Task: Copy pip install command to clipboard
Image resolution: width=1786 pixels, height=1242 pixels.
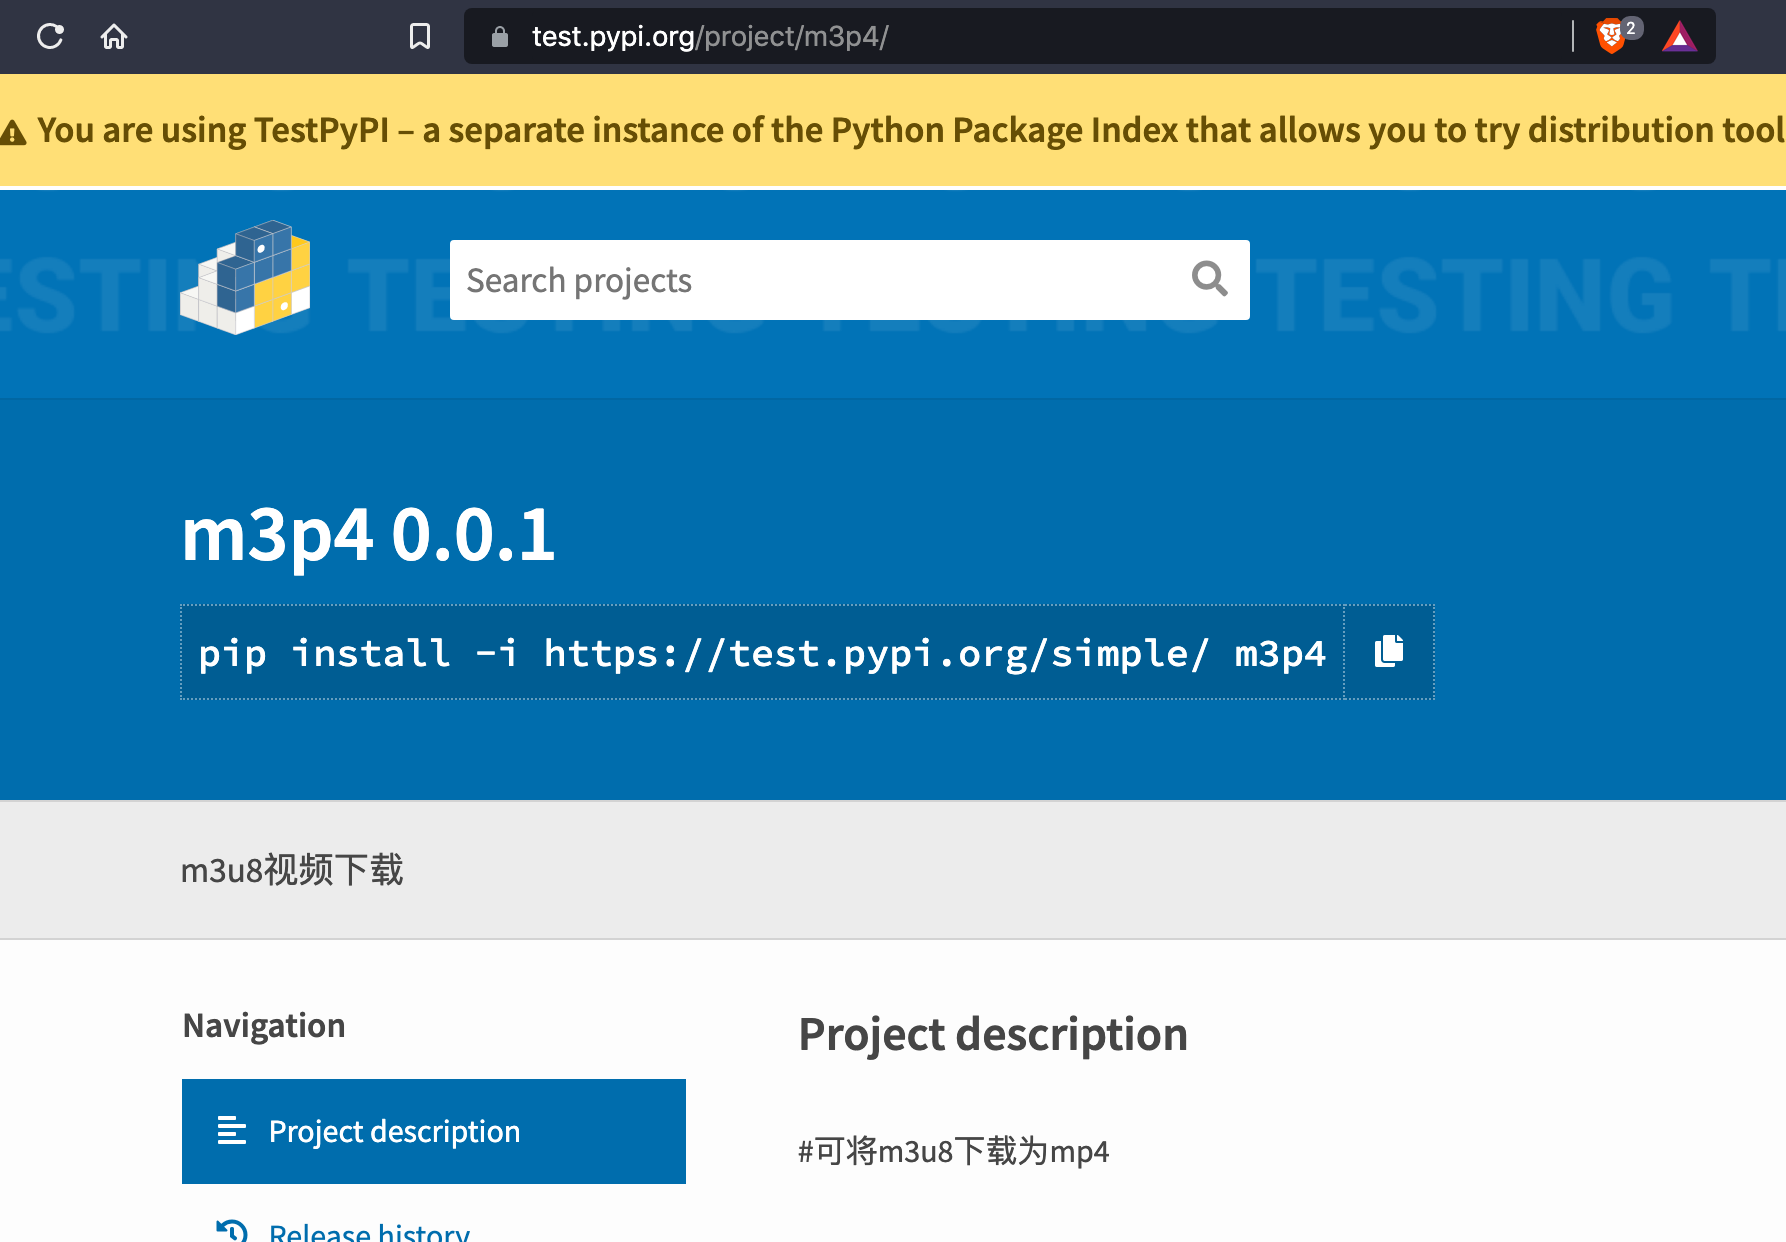Action: (x=1389, y=652)
